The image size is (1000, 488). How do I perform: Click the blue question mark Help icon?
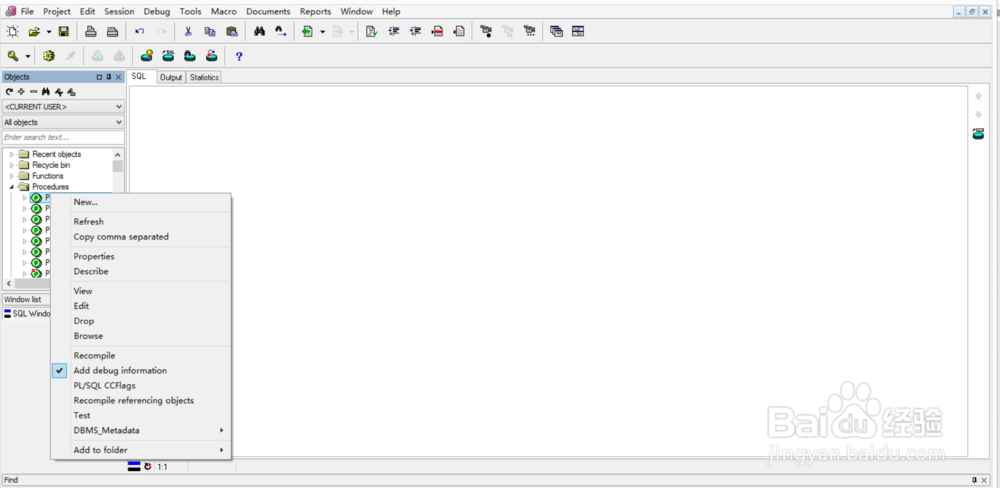pos(239,56)
